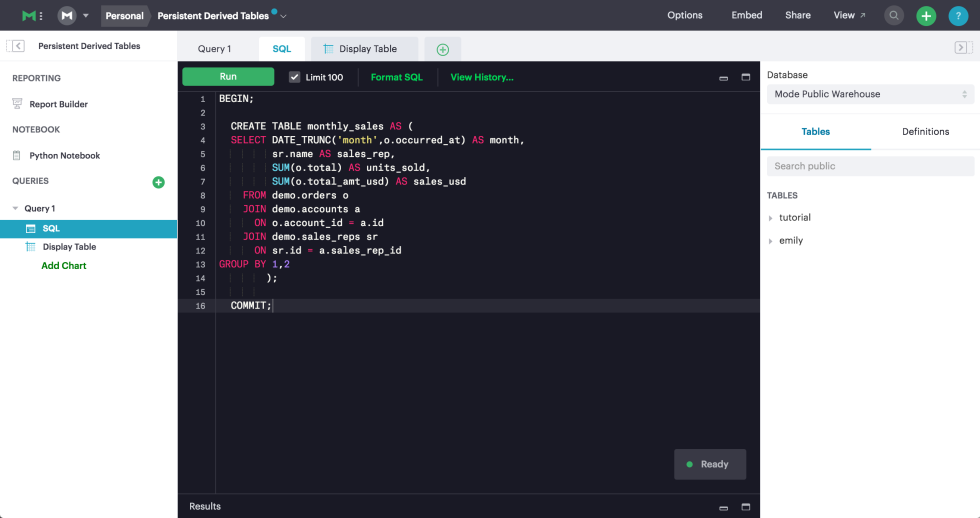
Task: Click the Ready status indicator
Action: tap(709, 464)
